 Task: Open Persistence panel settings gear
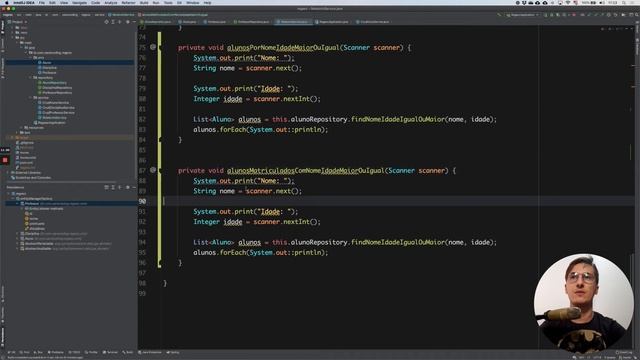point(127,187)
